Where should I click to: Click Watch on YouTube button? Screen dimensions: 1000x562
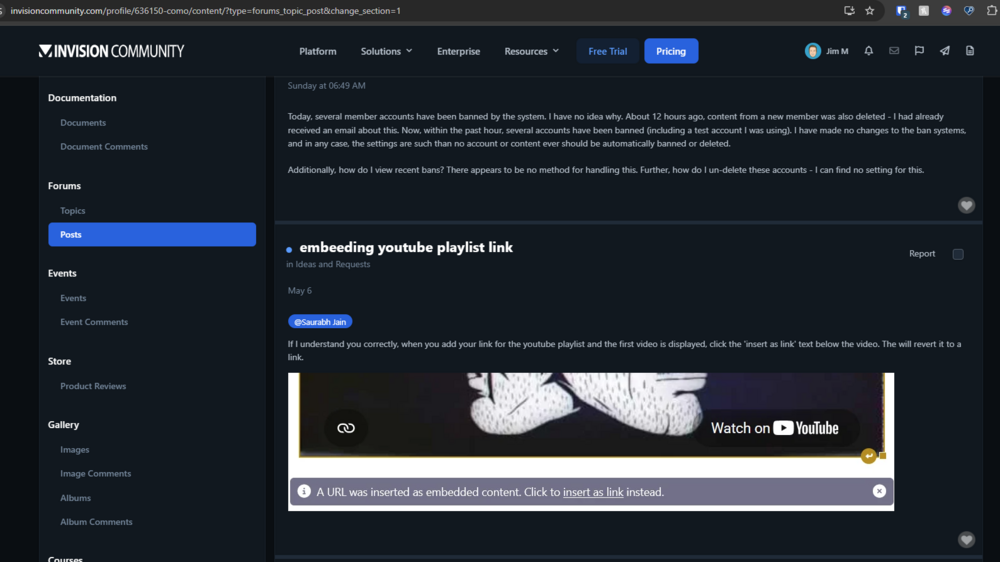pyautogui.click(x=775, y=428)
